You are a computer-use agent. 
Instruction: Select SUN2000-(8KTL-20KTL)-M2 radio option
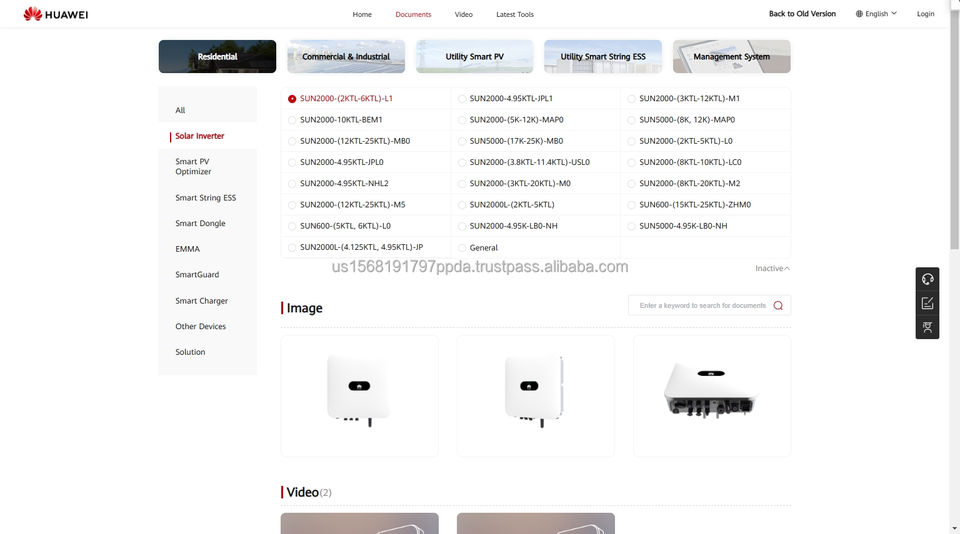[631, 184]
